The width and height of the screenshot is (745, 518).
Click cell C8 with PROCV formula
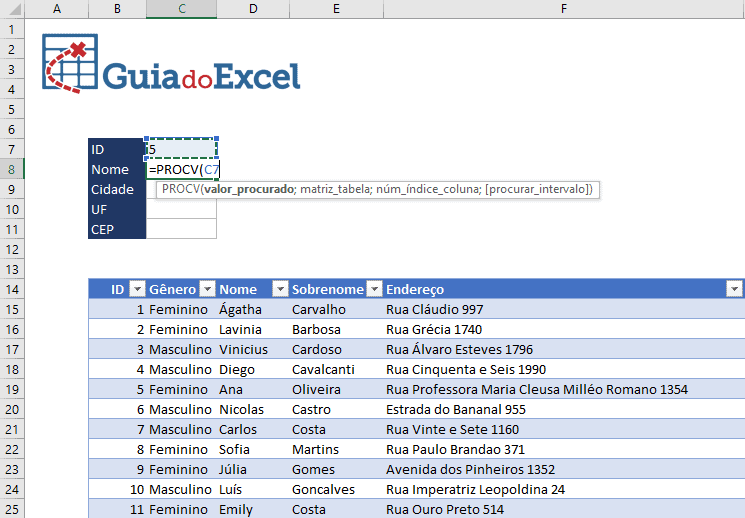181,170
